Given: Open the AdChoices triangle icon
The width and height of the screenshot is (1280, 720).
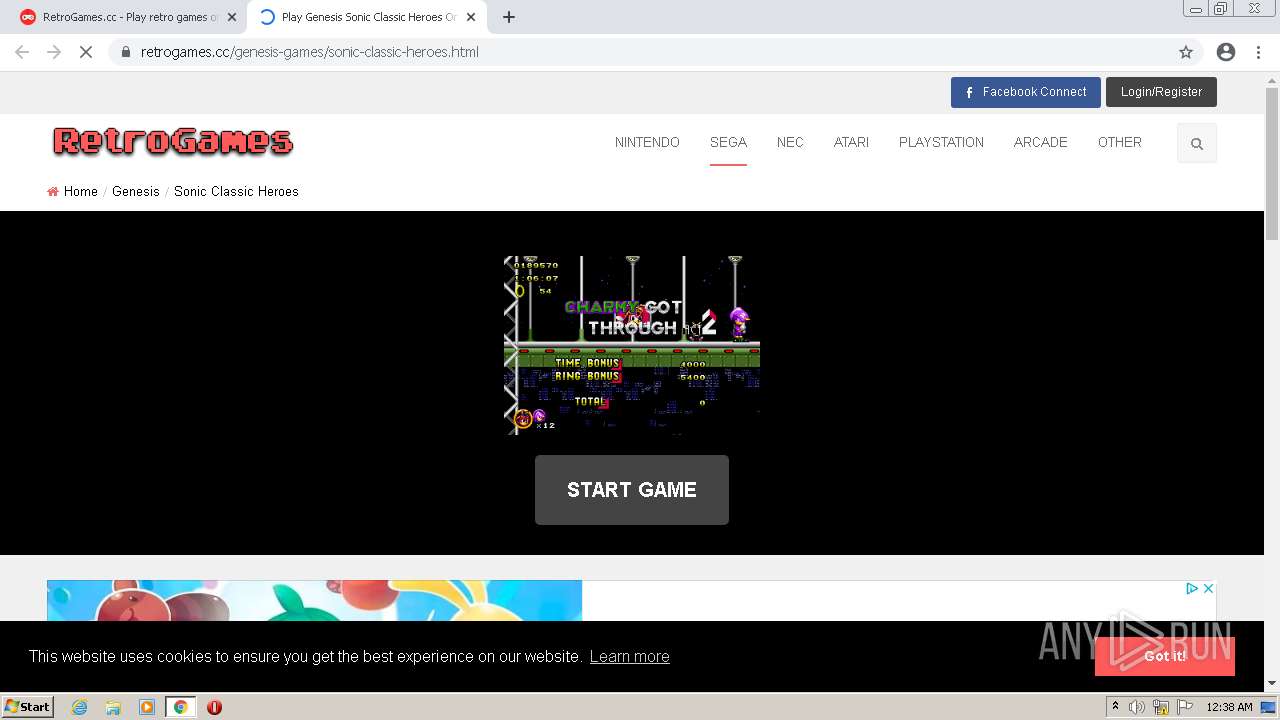Looking at the screenshot, I should (1192, 588).
